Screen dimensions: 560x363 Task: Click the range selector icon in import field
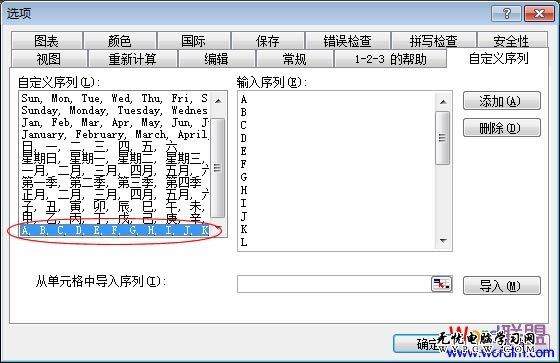click(x=441, y=284)
